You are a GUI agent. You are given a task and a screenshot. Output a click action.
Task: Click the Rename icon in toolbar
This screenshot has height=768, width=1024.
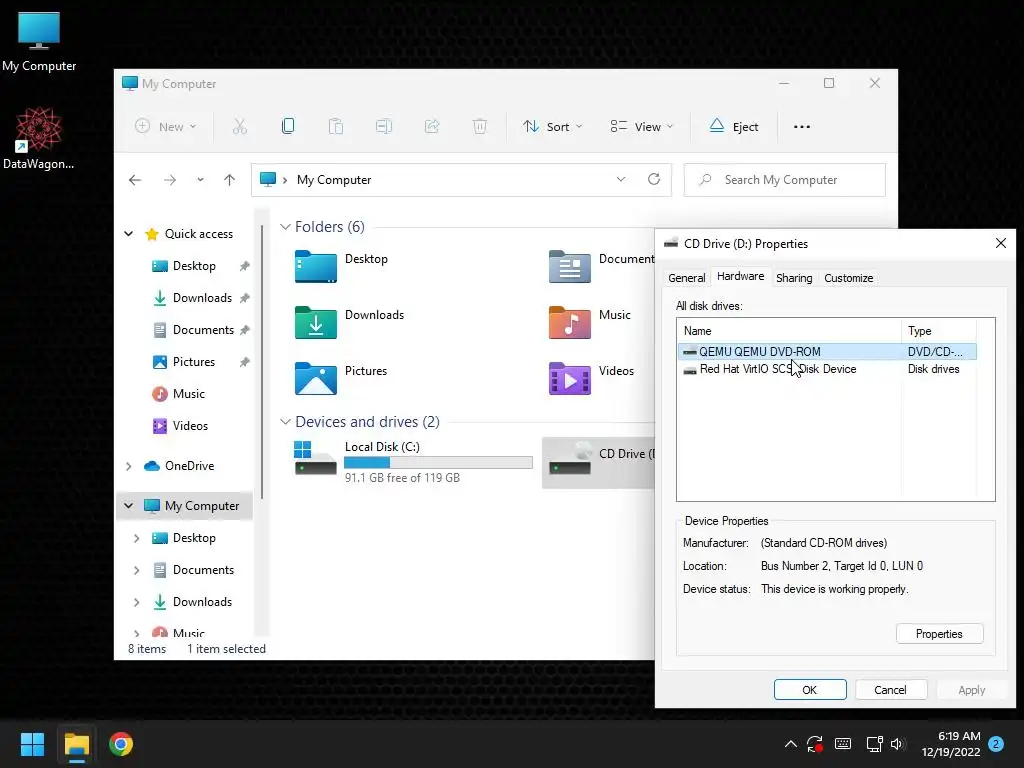pyautogui.click(x=384, y=127)
